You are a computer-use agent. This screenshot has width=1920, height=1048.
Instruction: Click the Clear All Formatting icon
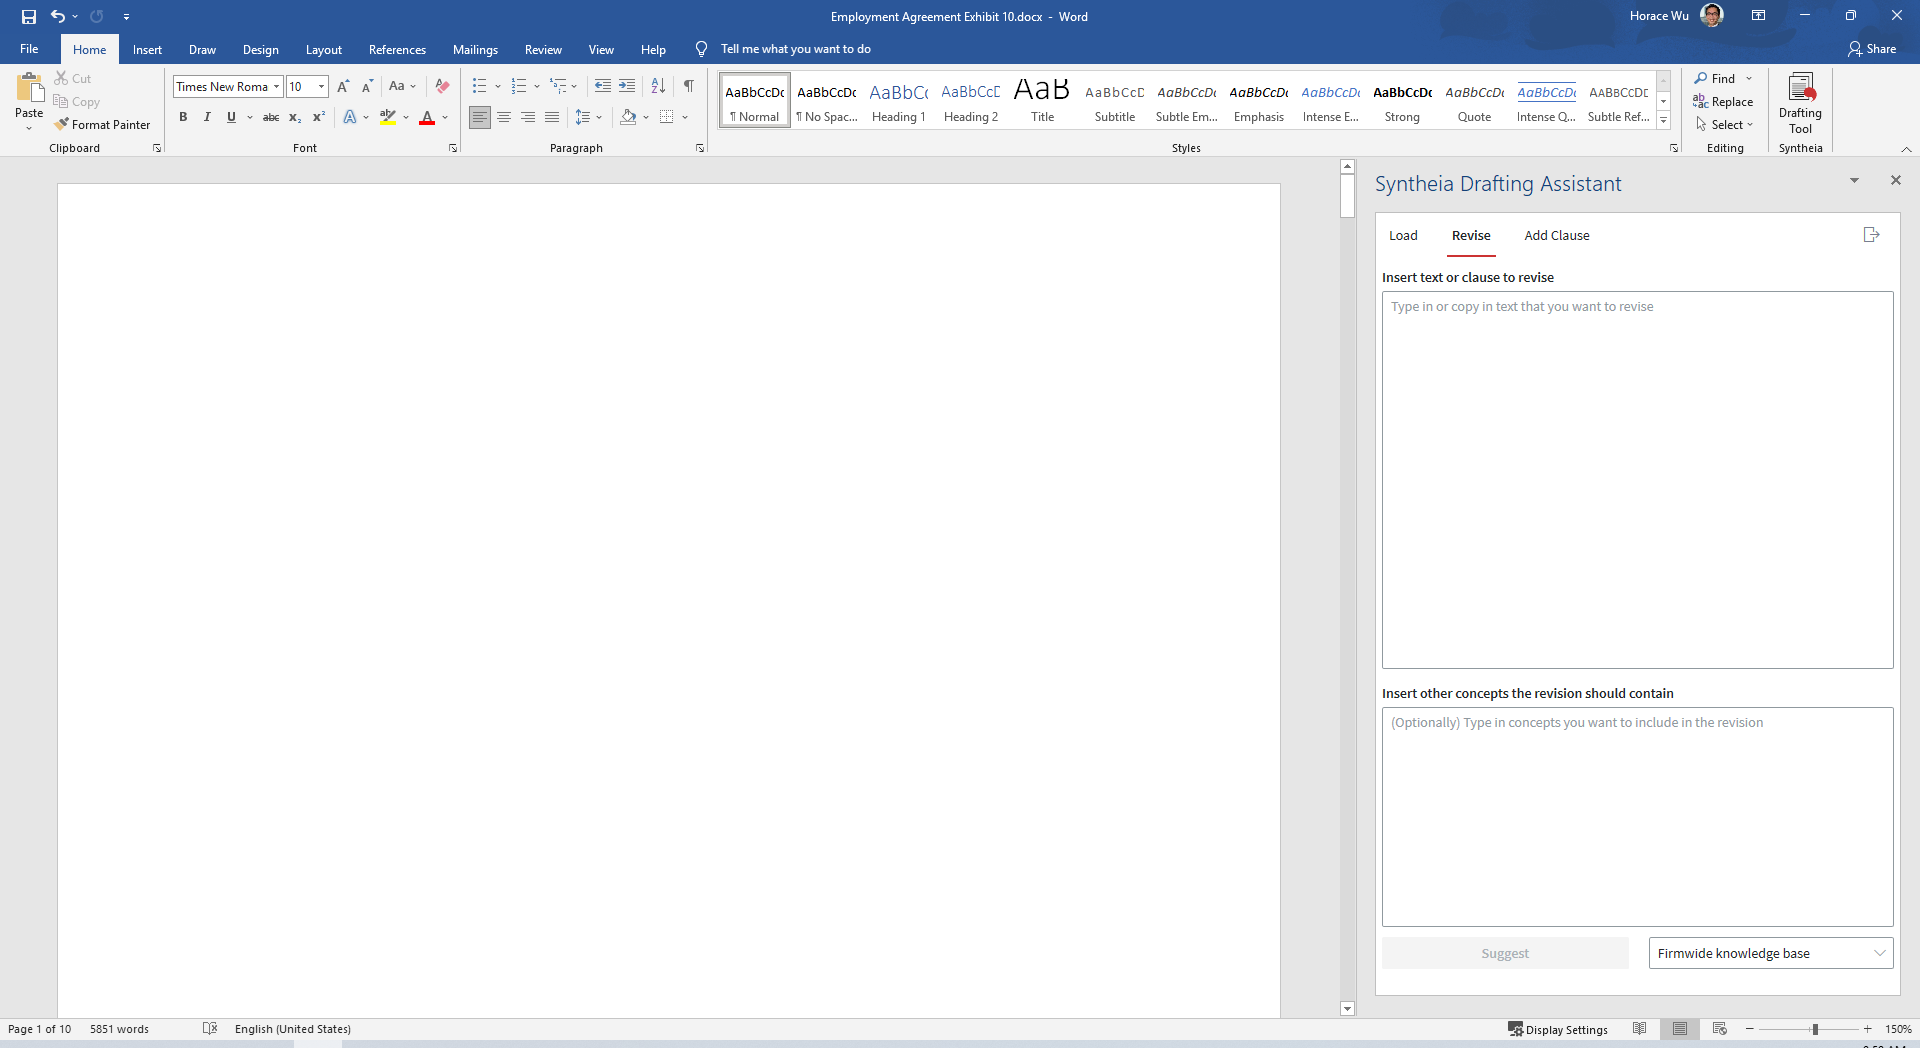[x=442, y=86]
